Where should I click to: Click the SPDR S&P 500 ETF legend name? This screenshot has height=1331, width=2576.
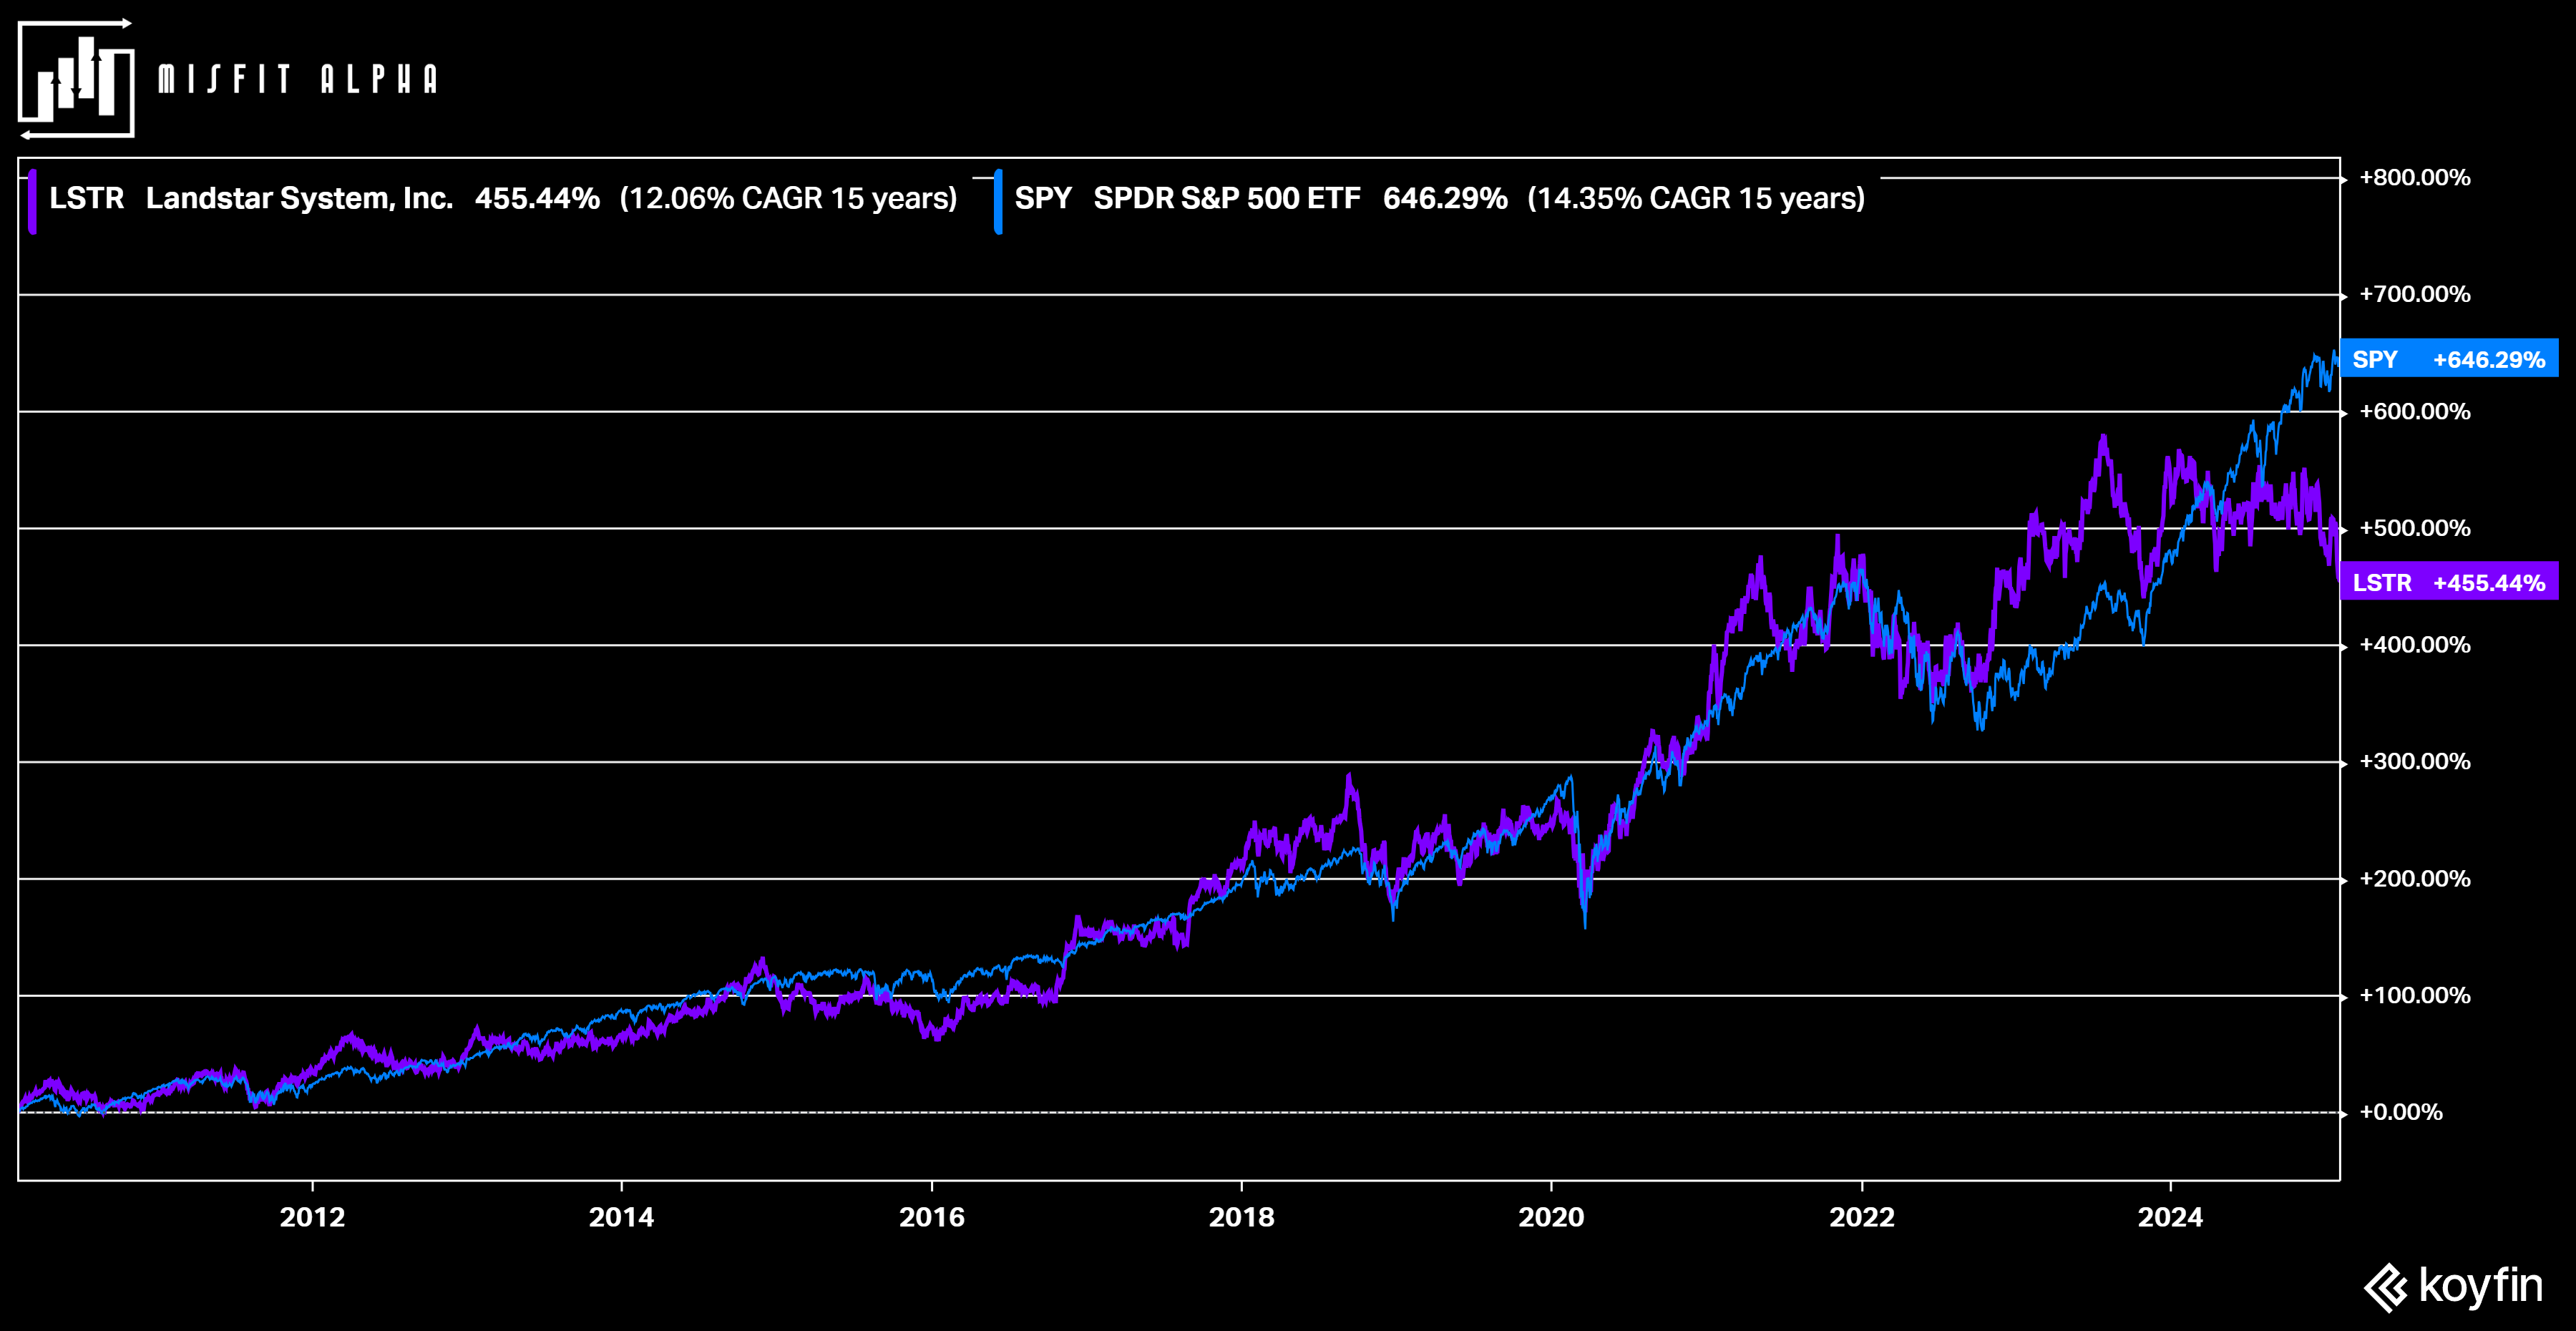point(1227,198)
